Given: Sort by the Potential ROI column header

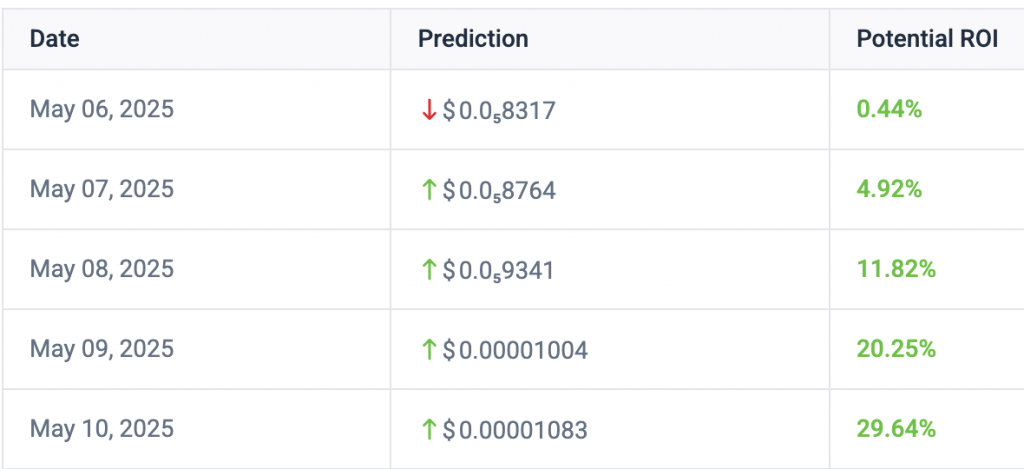Looking at the screenshot, I should 927,39.
